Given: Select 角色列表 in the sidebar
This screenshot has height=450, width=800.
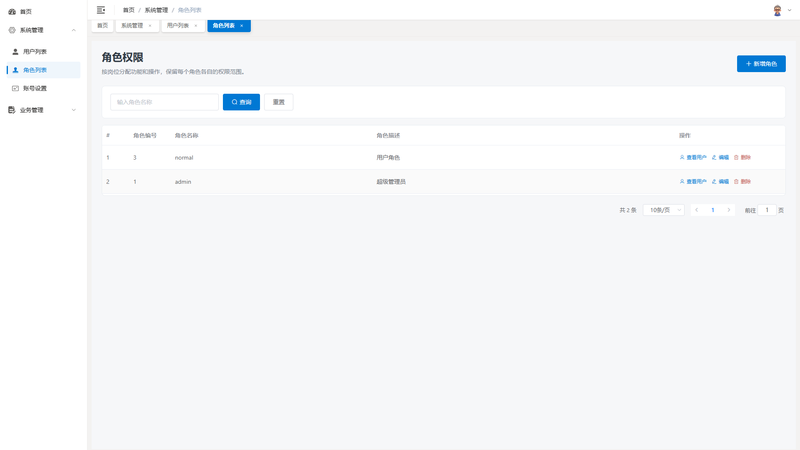Looking at the screenshot, I should point(43,70).
